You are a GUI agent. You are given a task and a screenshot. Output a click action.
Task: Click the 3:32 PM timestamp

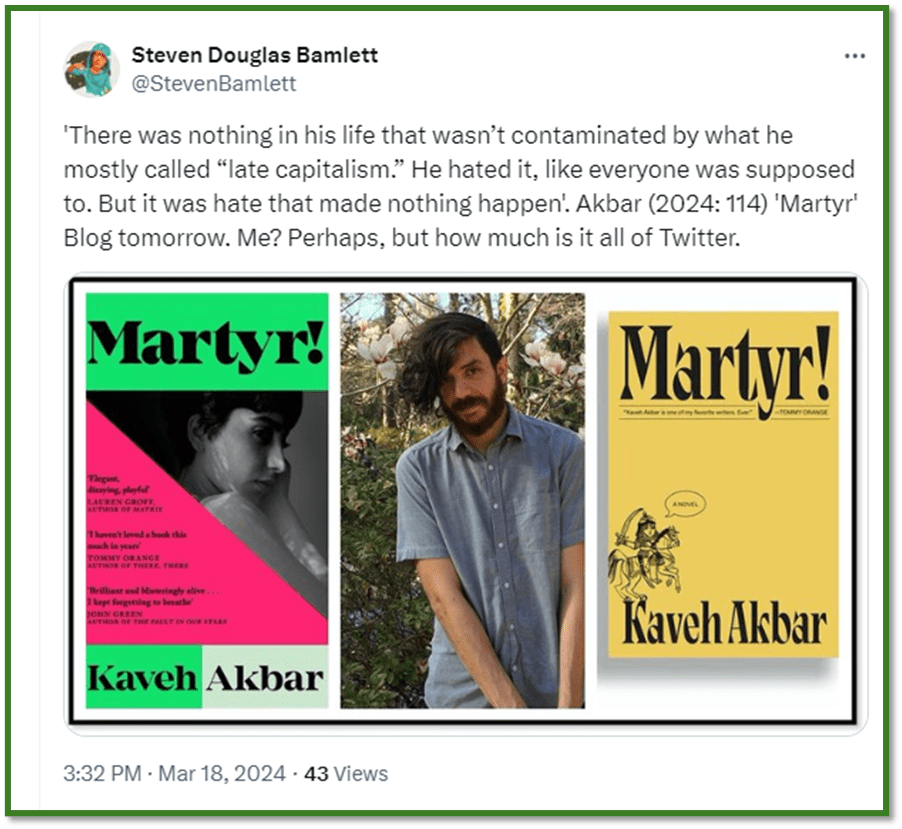click(102, 773)
